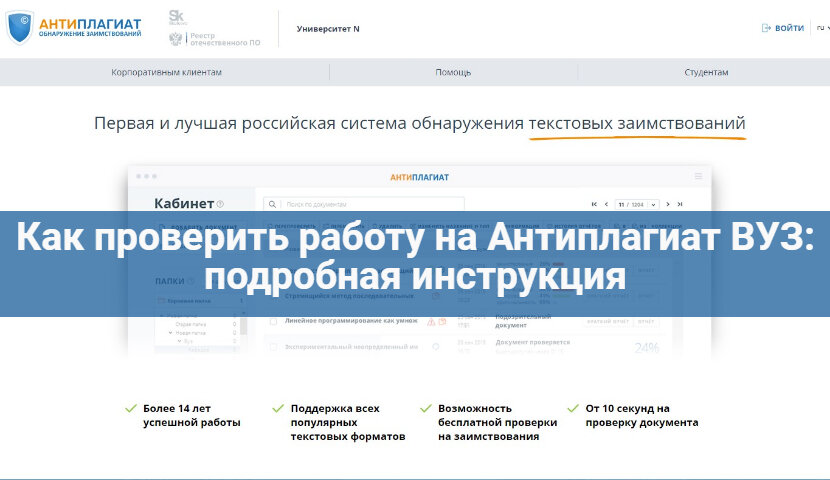Open the page number 11 / 1204 dropdown
This screenshot has width=830, height=480.
pyautogui.click(x=637, y=204)
